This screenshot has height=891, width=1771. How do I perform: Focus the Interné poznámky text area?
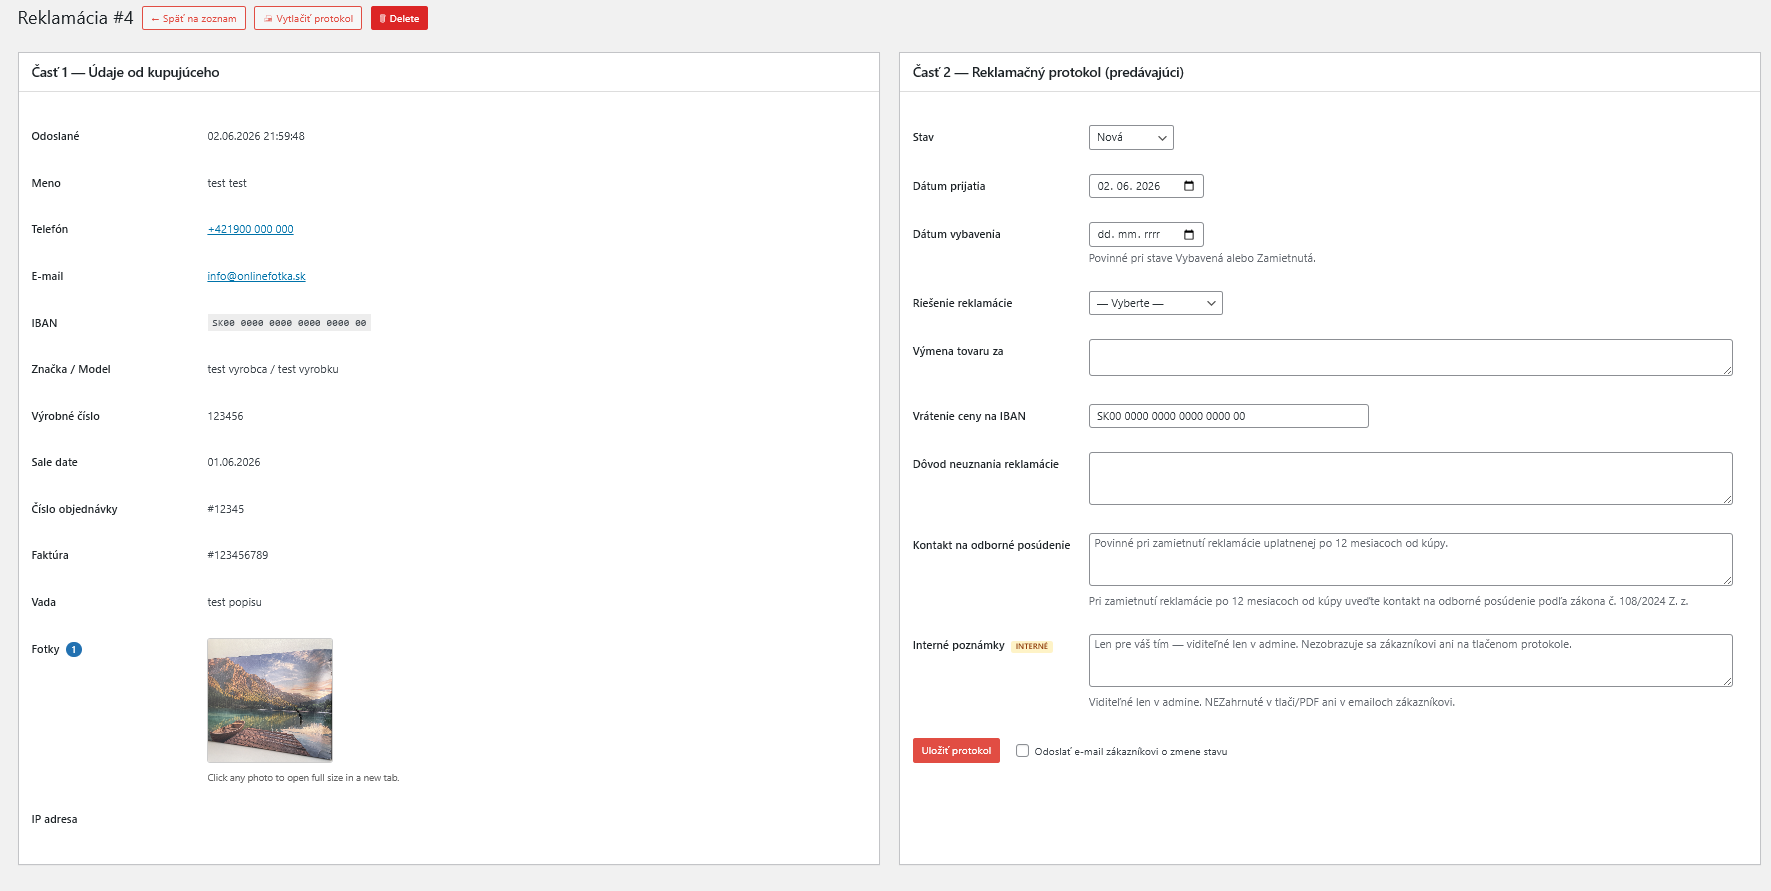(x=1410, y=660)
